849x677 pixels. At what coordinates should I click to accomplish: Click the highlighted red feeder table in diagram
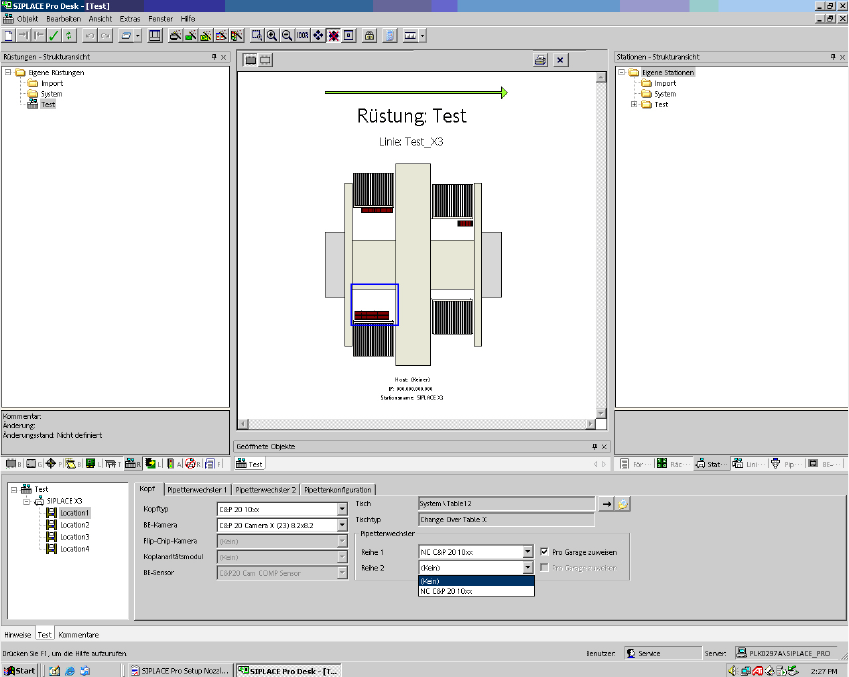pyautogui.click(x=372, y=315)
